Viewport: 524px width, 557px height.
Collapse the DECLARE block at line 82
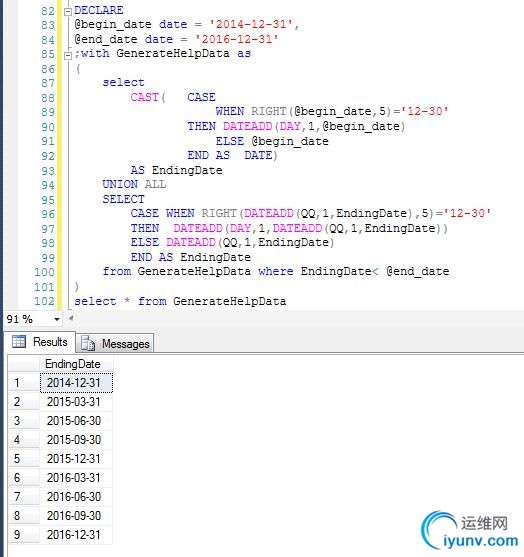[67, 11]
